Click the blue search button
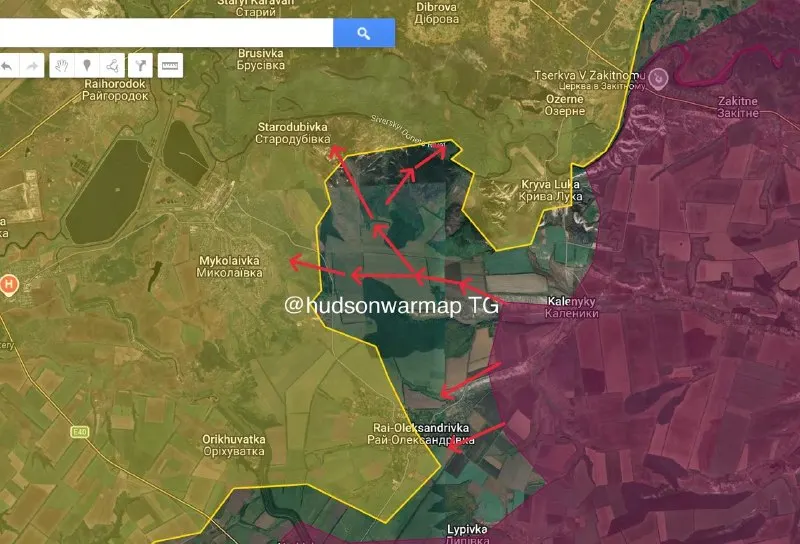The image size is (800, 544). [364, 33]
